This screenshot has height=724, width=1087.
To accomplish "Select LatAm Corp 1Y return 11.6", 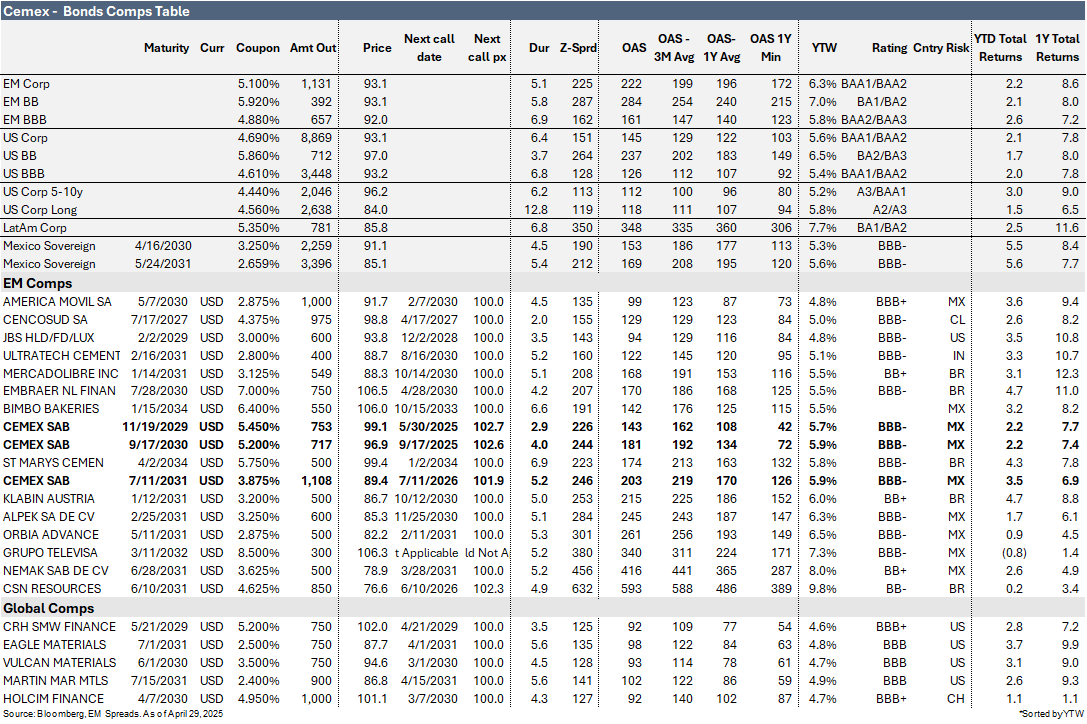I will pos(1067,228).
